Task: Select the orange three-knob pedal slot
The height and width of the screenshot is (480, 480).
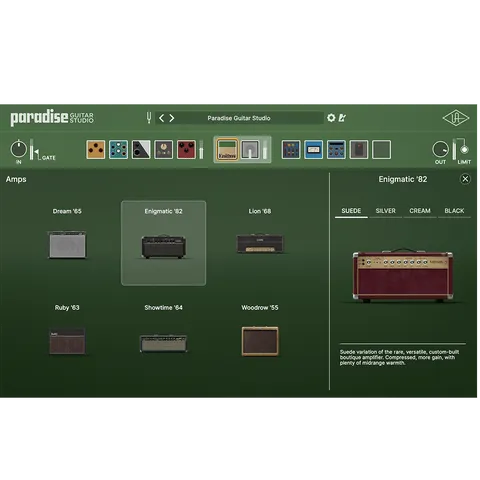Action: click(96, 149)
